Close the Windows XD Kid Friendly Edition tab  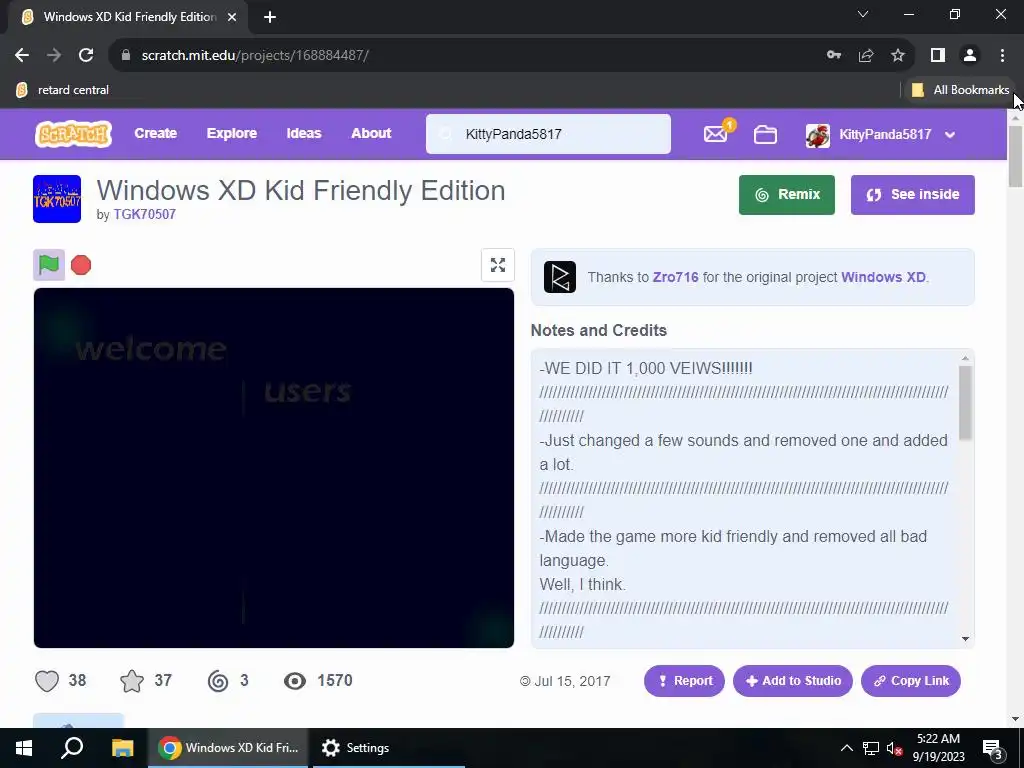point(232,17)
